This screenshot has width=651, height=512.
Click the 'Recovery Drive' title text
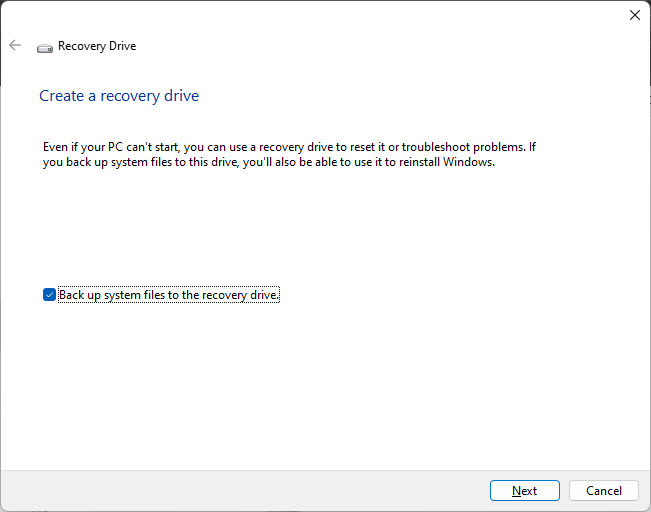coord(97,46)
